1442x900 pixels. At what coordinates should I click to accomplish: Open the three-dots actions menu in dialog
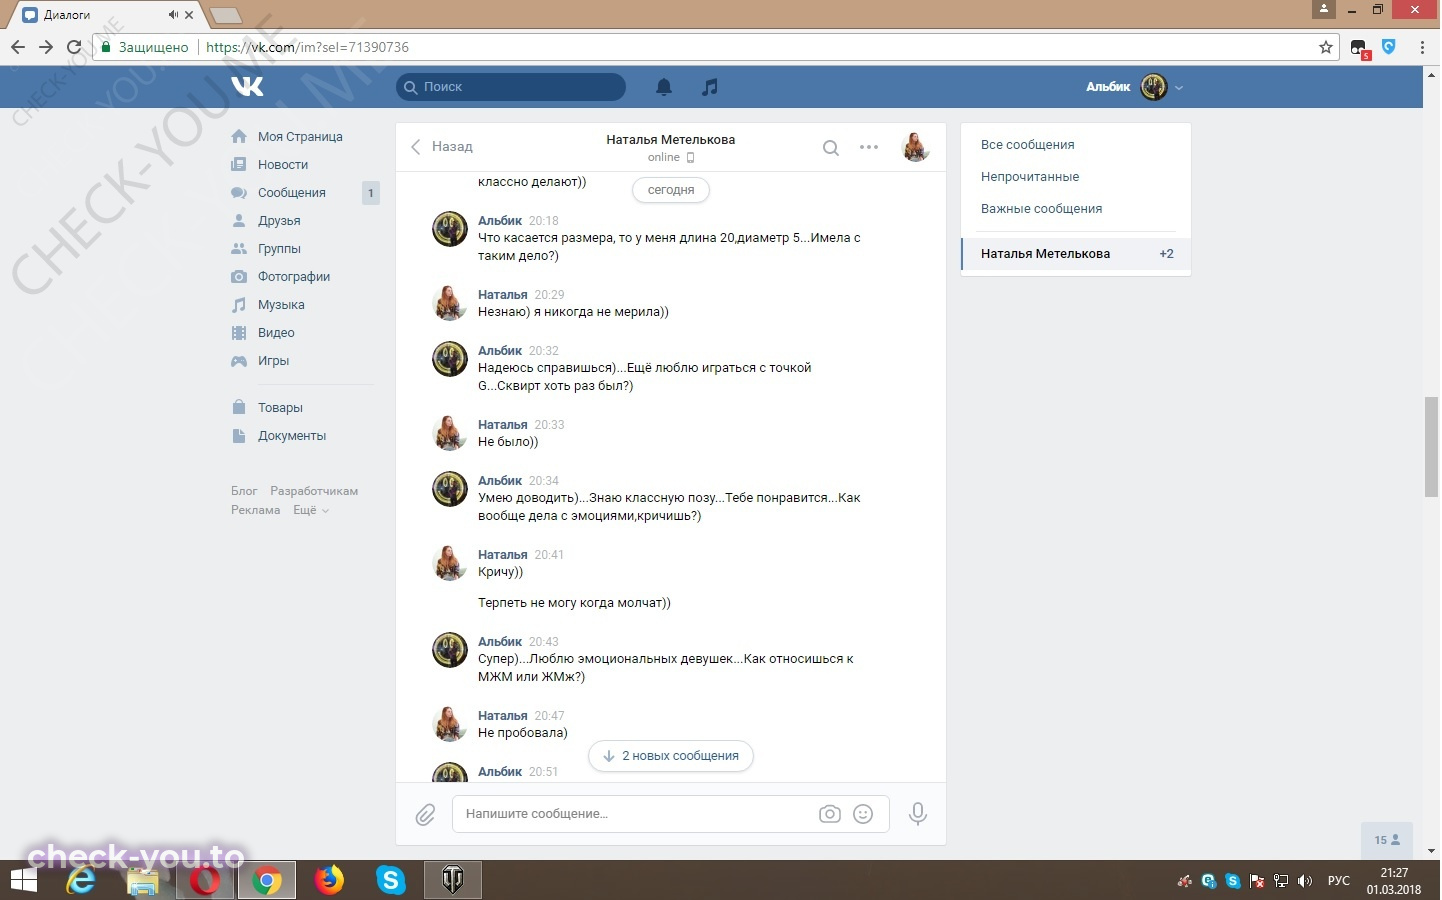(x=869, y=147)
